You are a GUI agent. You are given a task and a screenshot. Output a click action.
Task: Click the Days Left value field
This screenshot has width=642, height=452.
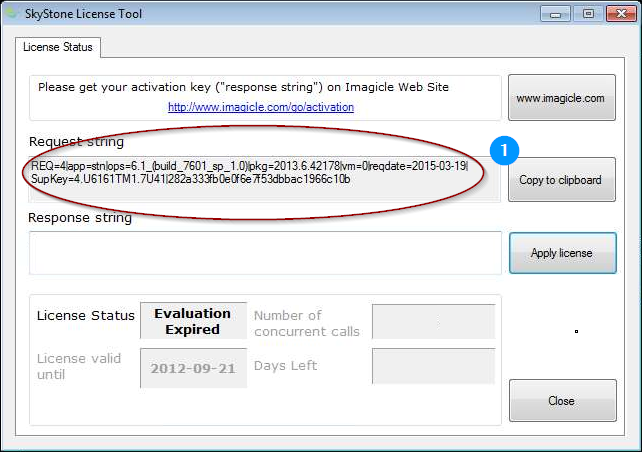click(434, 366)
